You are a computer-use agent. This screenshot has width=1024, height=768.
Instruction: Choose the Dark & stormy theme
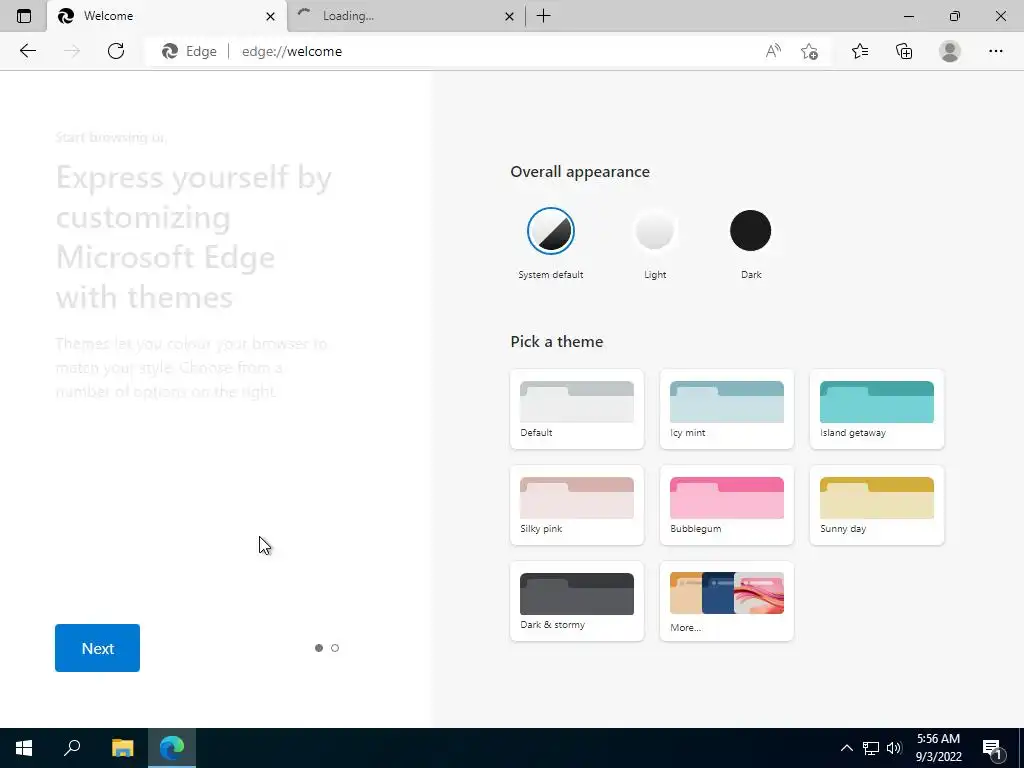coord(577,601)
